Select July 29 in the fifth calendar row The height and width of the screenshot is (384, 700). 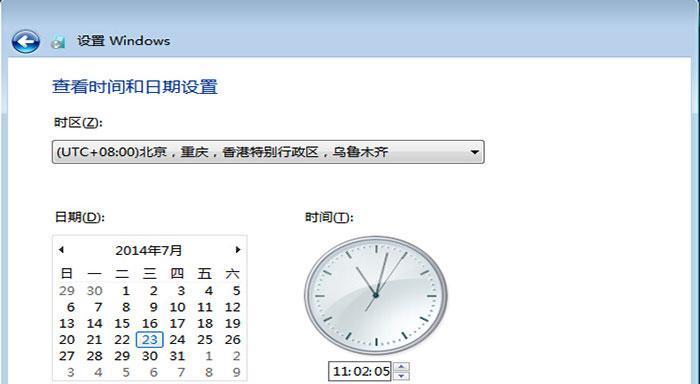click(x=122, y=356)
